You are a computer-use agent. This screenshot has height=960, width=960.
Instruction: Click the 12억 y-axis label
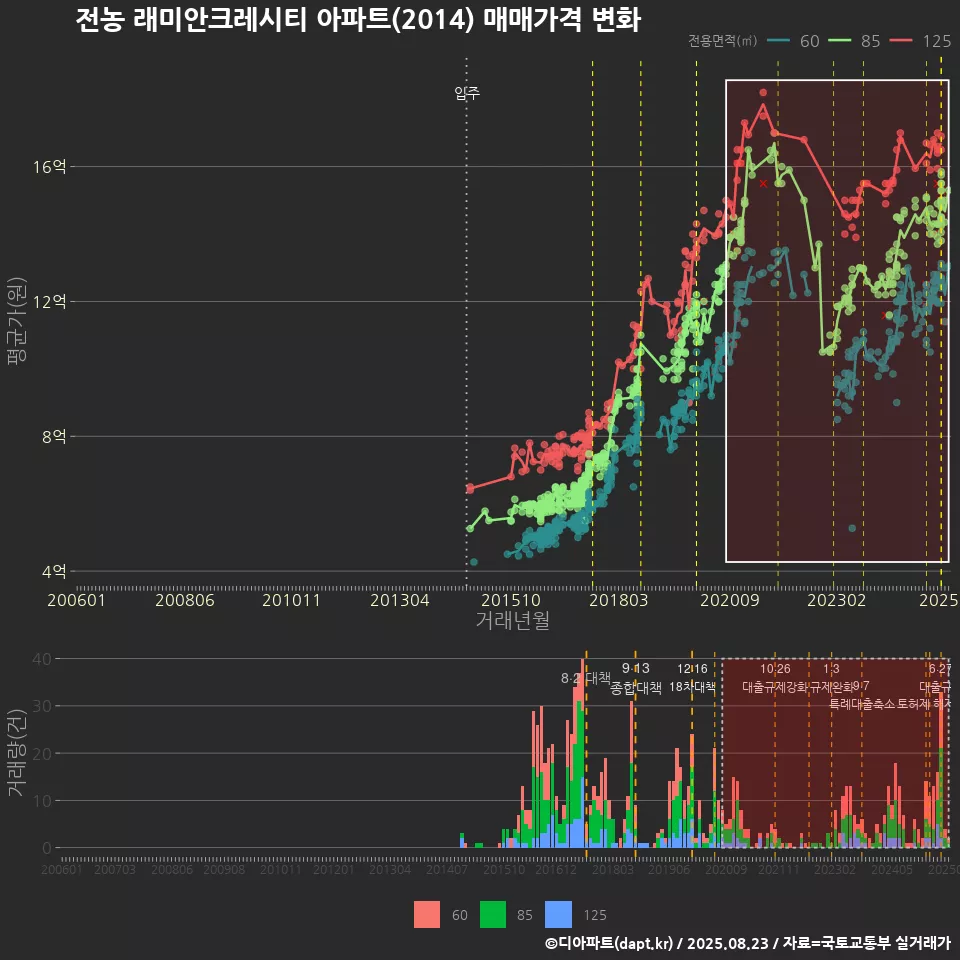[x=50, y=301]
